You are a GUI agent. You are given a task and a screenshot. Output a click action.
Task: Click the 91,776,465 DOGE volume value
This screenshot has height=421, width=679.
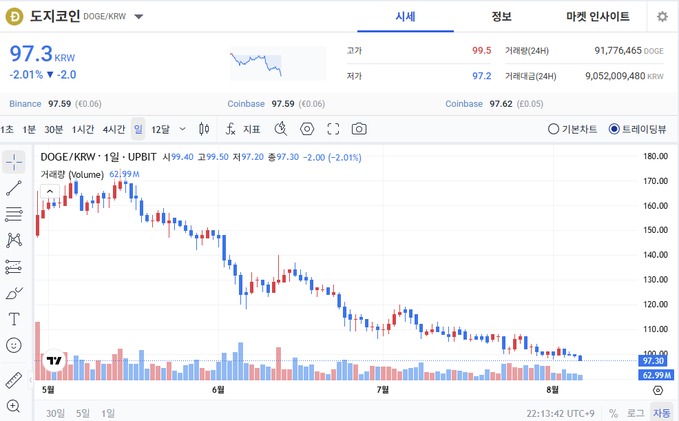pyautogui.click(x=629, y=51)
